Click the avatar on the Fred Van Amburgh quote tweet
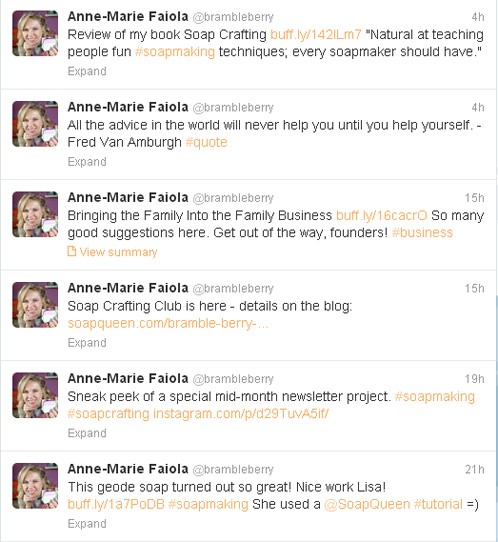 (35, 124)
